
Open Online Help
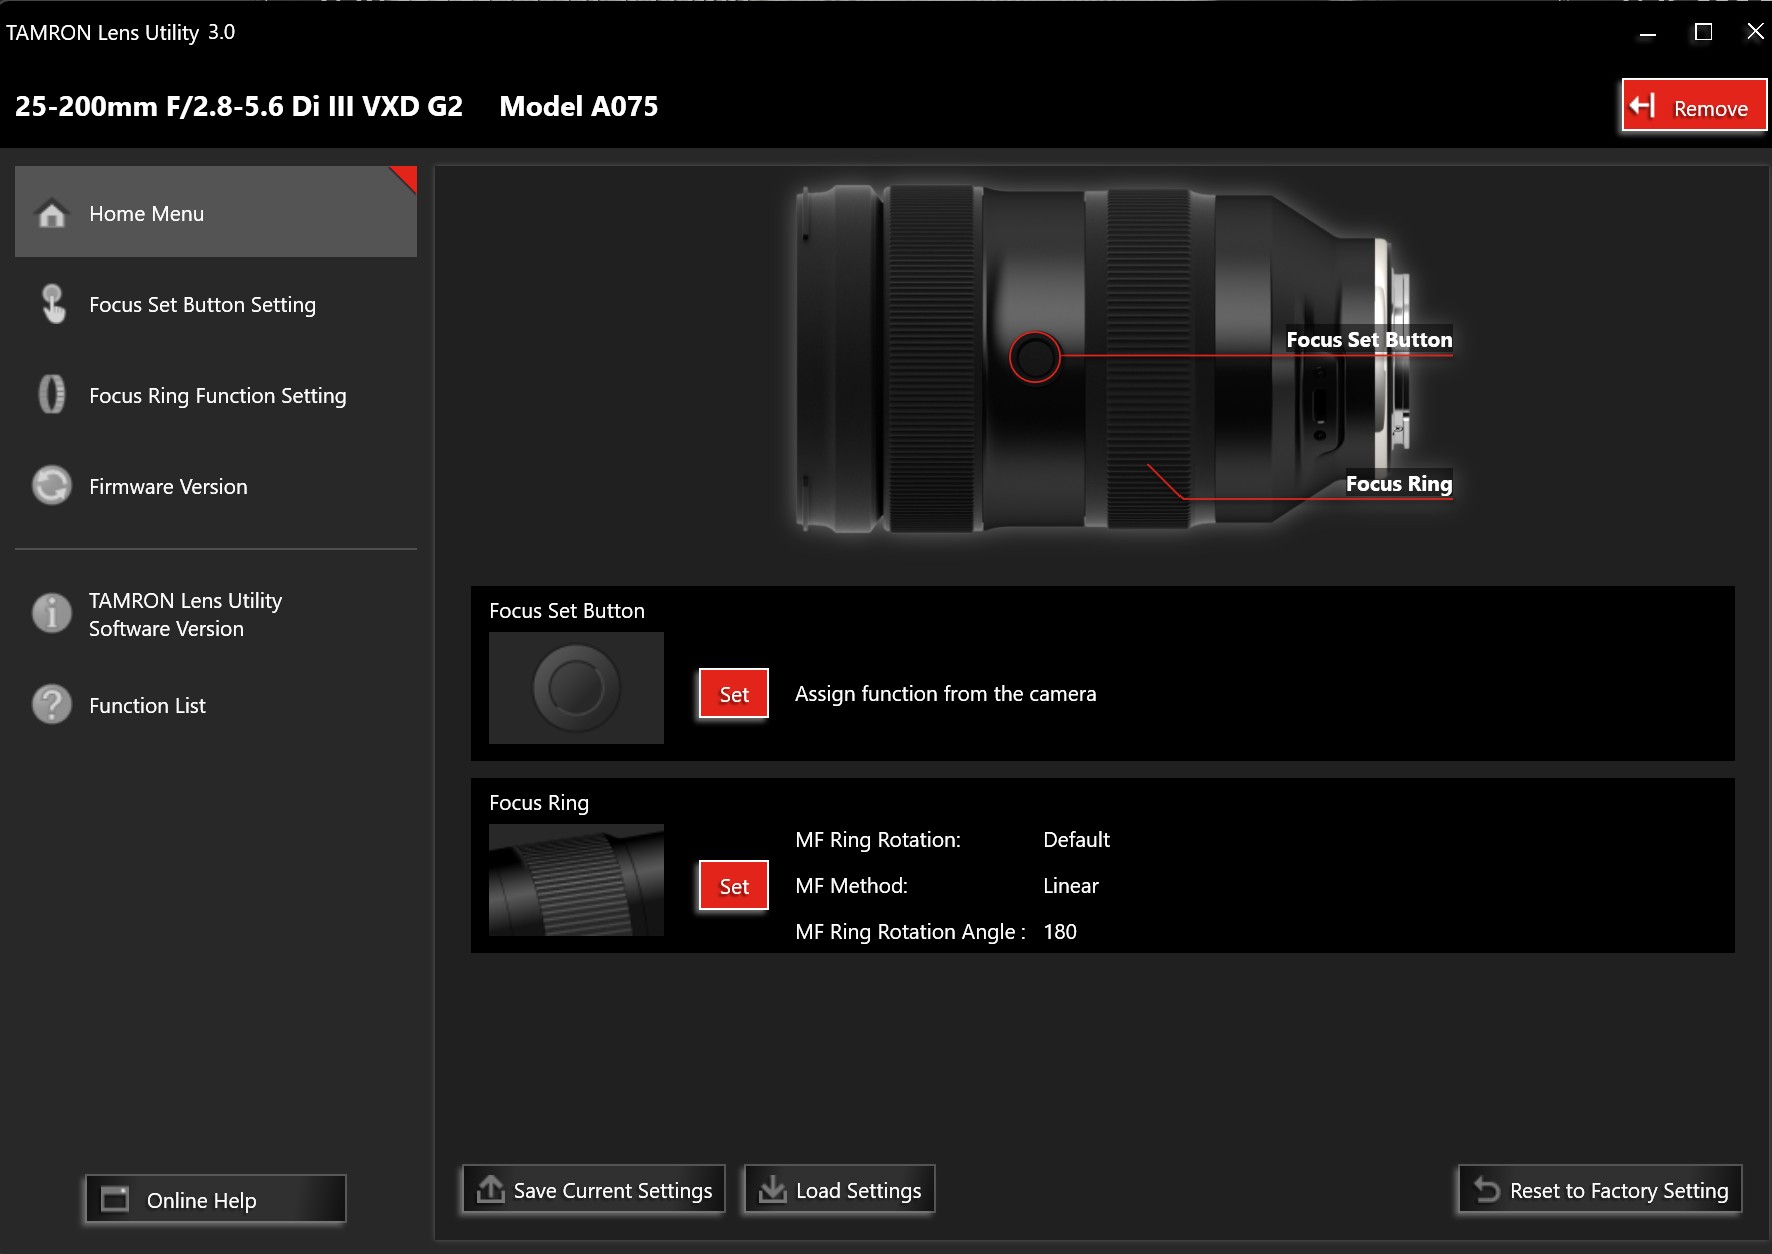click(x=216, y=1199)
